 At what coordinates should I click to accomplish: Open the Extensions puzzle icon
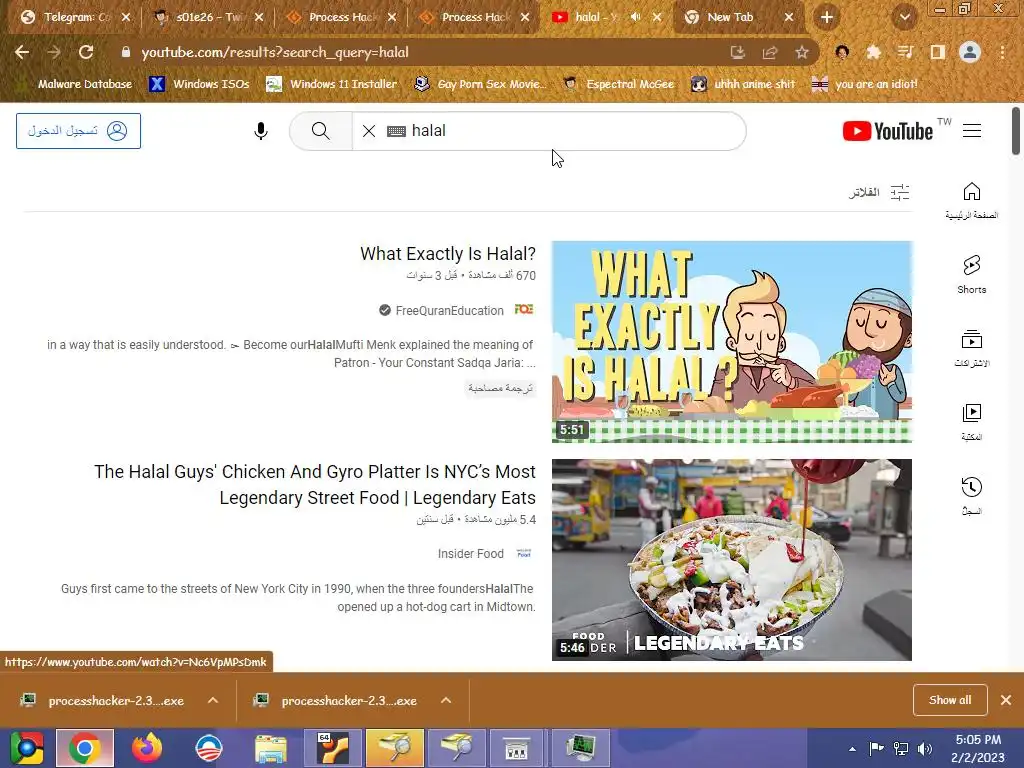(873, 52)
